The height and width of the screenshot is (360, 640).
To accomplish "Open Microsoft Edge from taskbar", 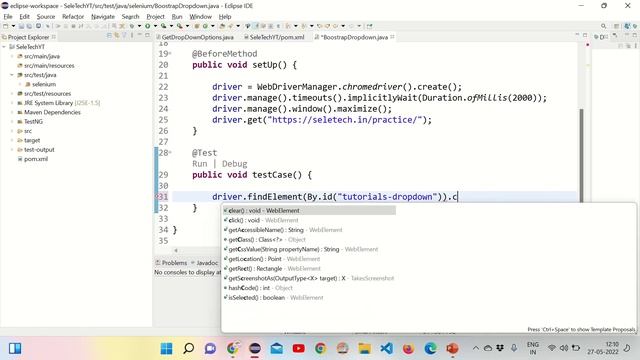I will 430,349.
